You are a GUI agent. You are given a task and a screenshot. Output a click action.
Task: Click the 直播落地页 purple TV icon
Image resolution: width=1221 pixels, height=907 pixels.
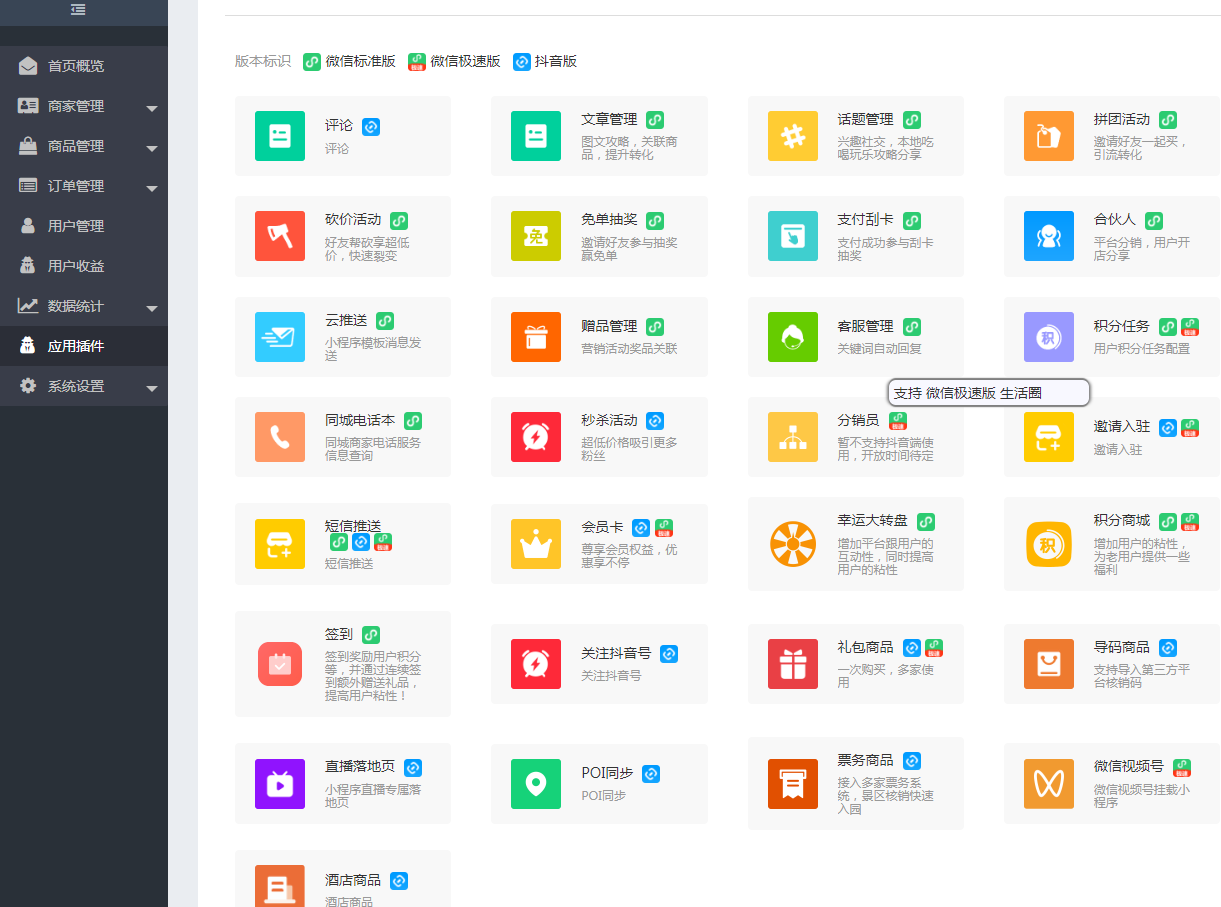pos(280,784)
